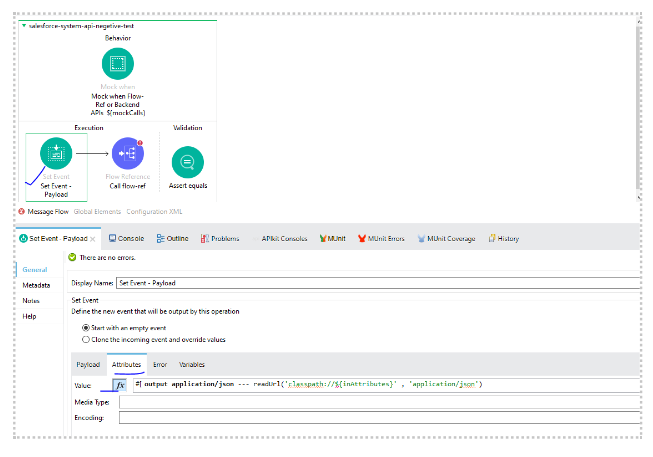653x457 pixels.
Task: Switch to the Variables sub-tab
Action: coord(192,365)
